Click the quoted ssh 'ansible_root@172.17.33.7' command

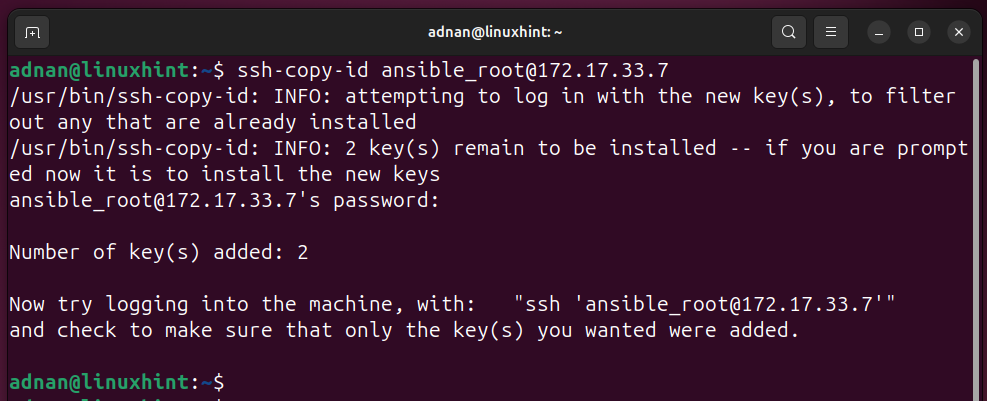tap(704, 305)
